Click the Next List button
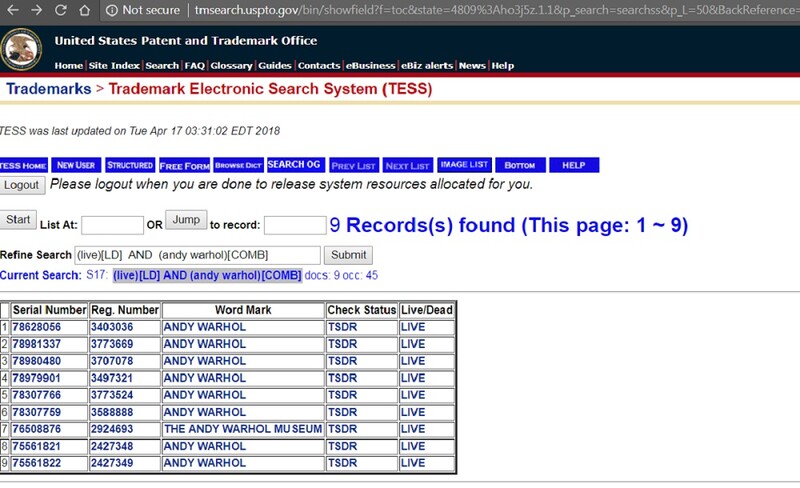The image size is (800, 488). coord(408,165)
